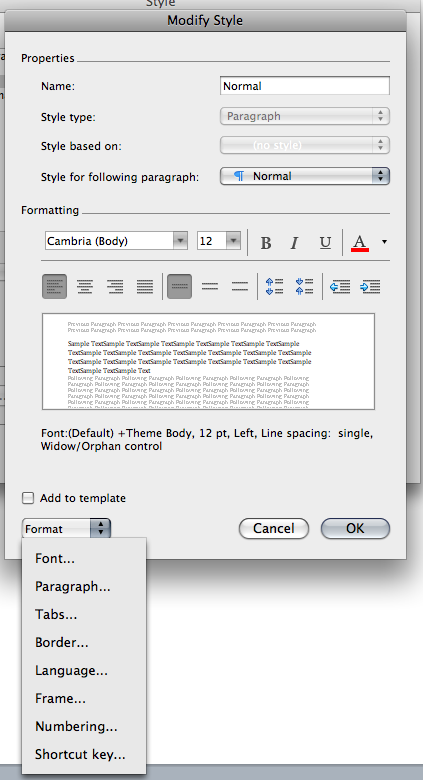Screen dimensions: 423x780
Task: Toggle Underline formatting button
Action: [x=325, y=242]
